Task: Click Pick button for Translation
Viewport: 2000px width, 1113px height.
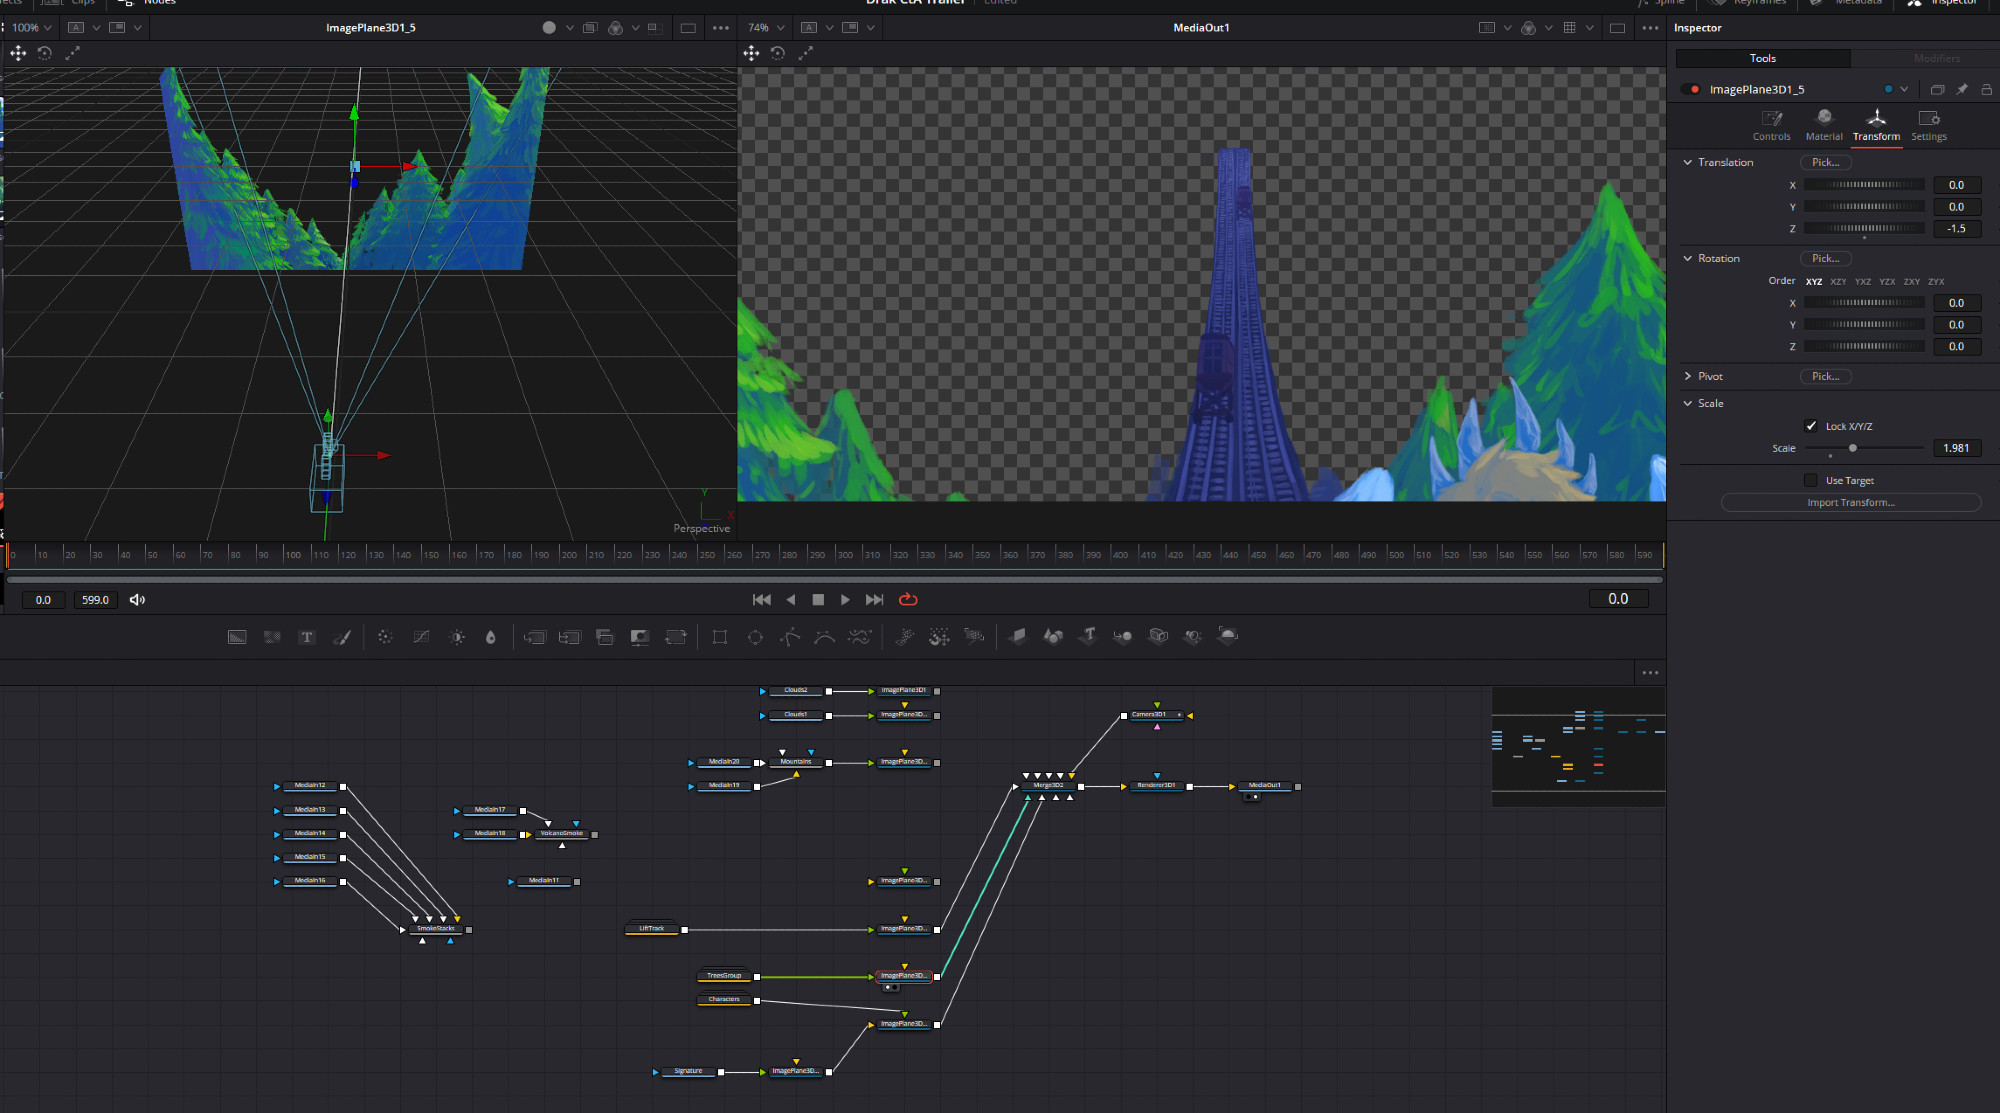Action: pos(1826,162)
